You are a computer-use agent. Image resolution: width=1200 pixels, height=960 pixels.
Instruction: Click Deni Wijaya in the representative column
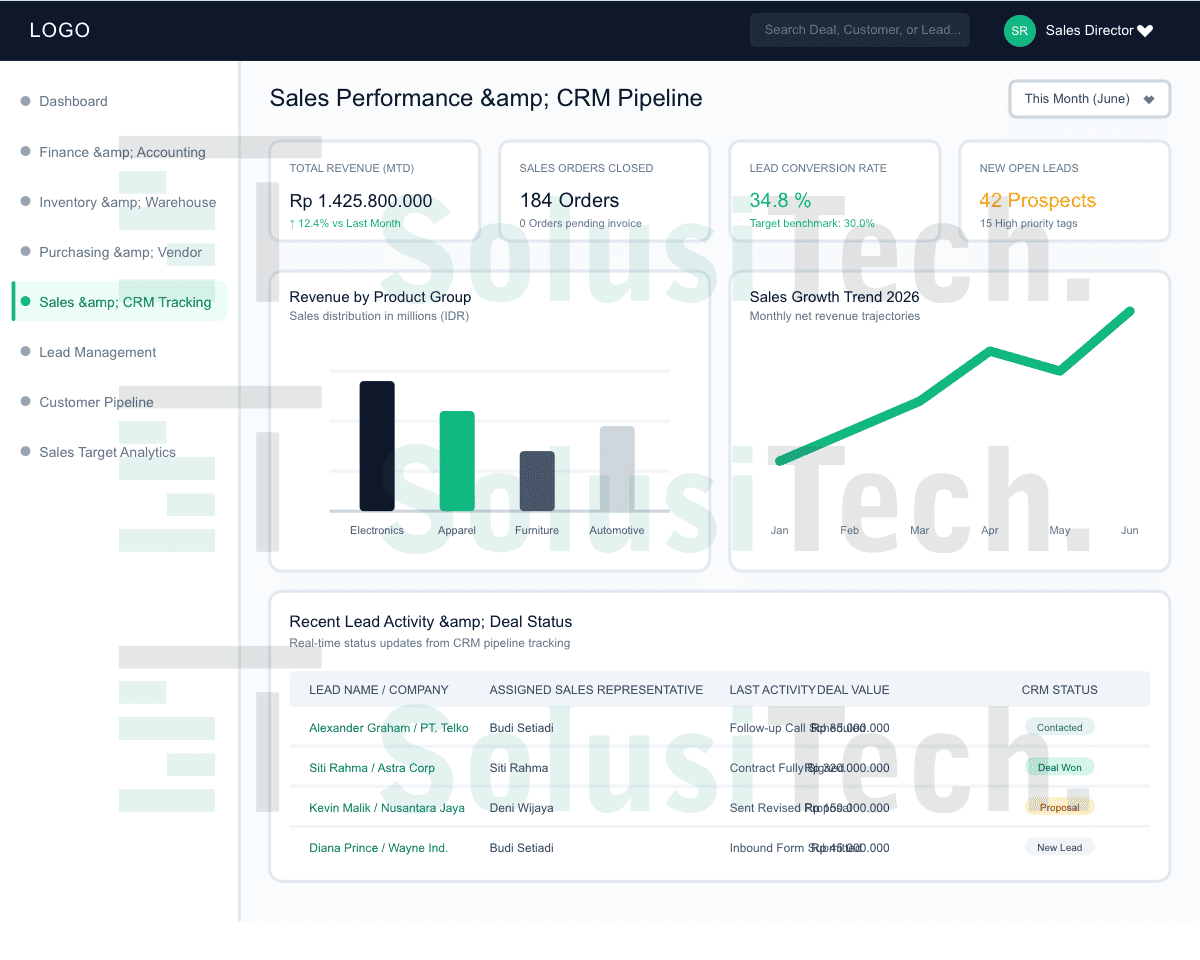click(521, 808)
